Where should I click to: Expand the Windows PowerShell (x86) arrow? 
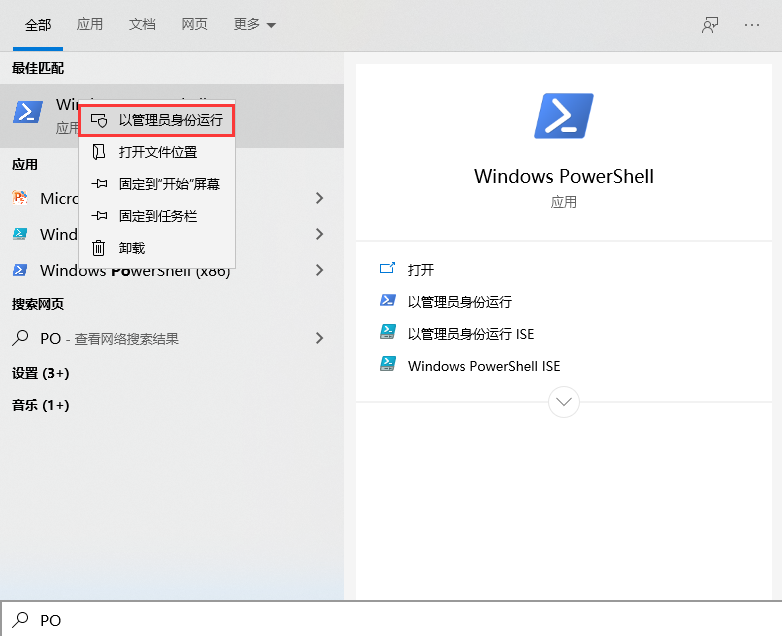pyautogui.click(x=319, y=270)
